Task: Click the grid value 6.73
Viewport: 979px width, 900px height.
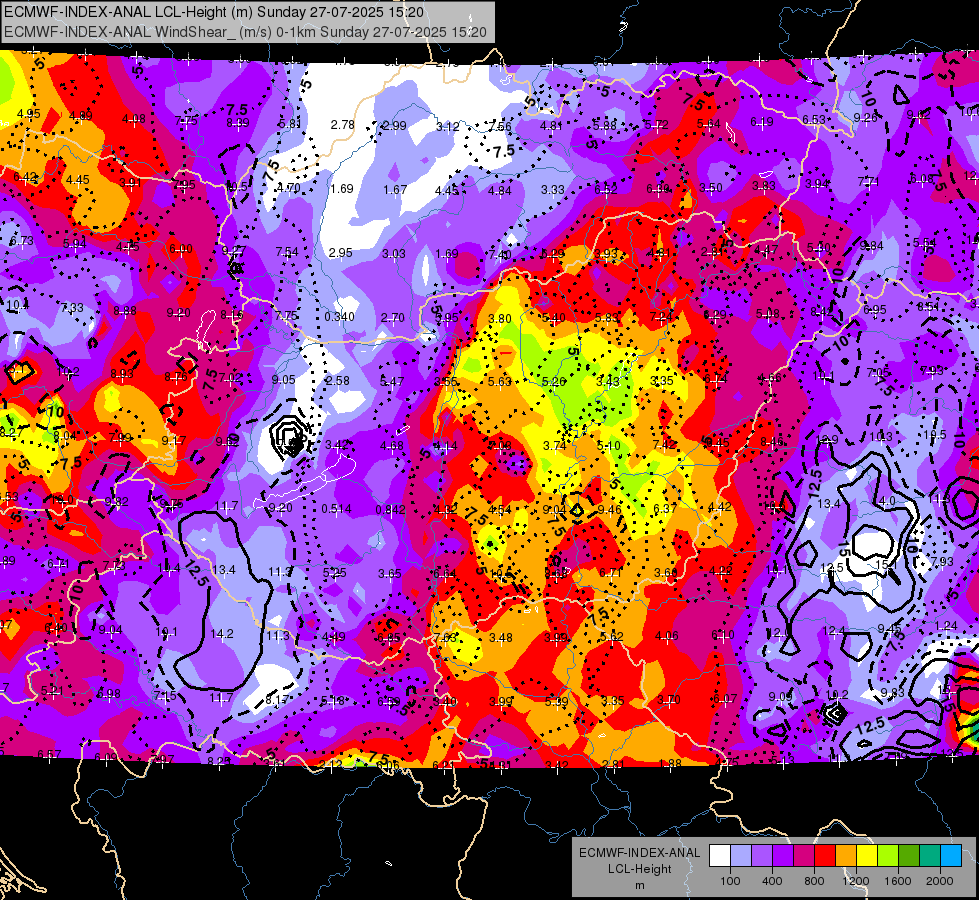Action: (x=22, y=241)
